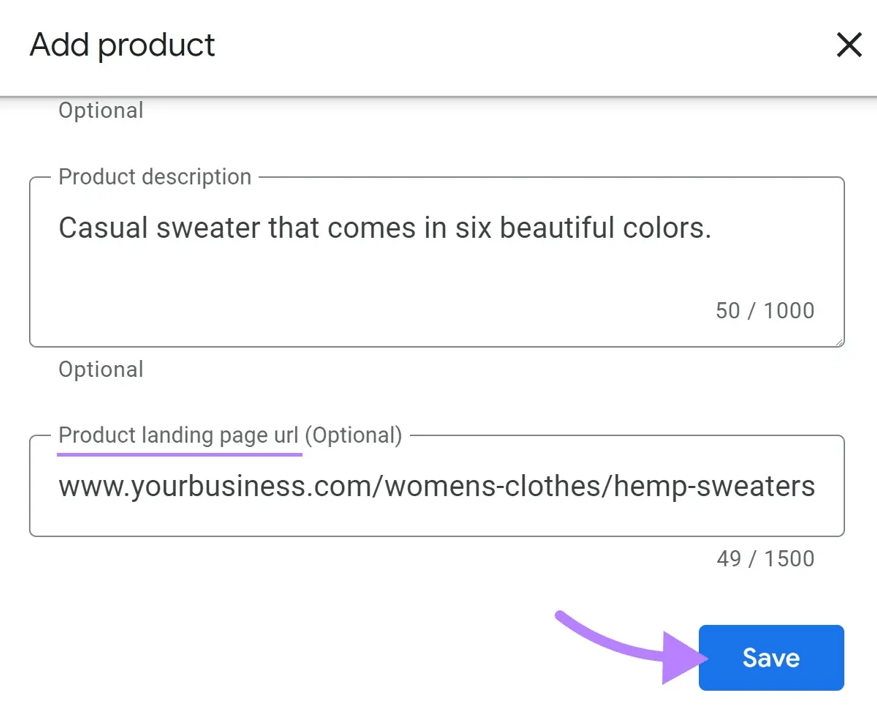
Task: Click the purple arrow pointing to Save
Action: click(629, 646)
